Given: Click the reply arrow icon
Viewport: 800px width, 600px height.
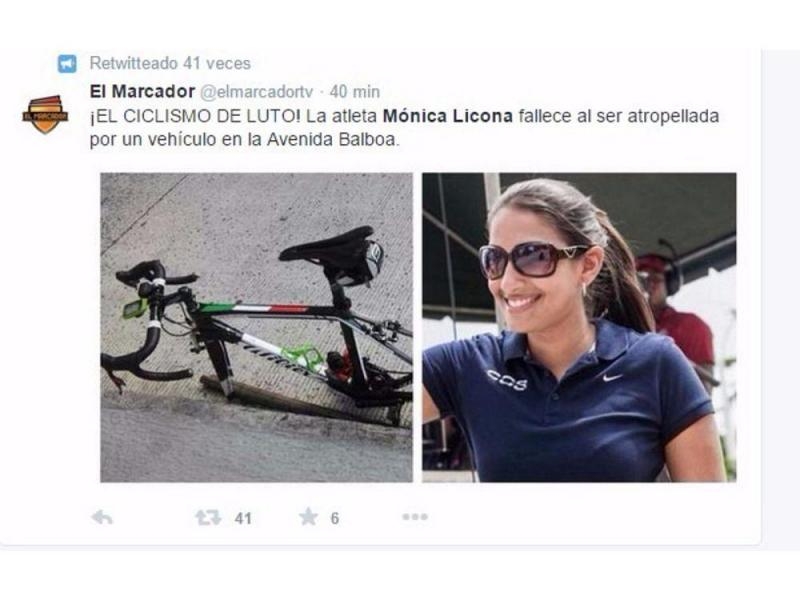Looking at the screenshot, I should 102,518.
